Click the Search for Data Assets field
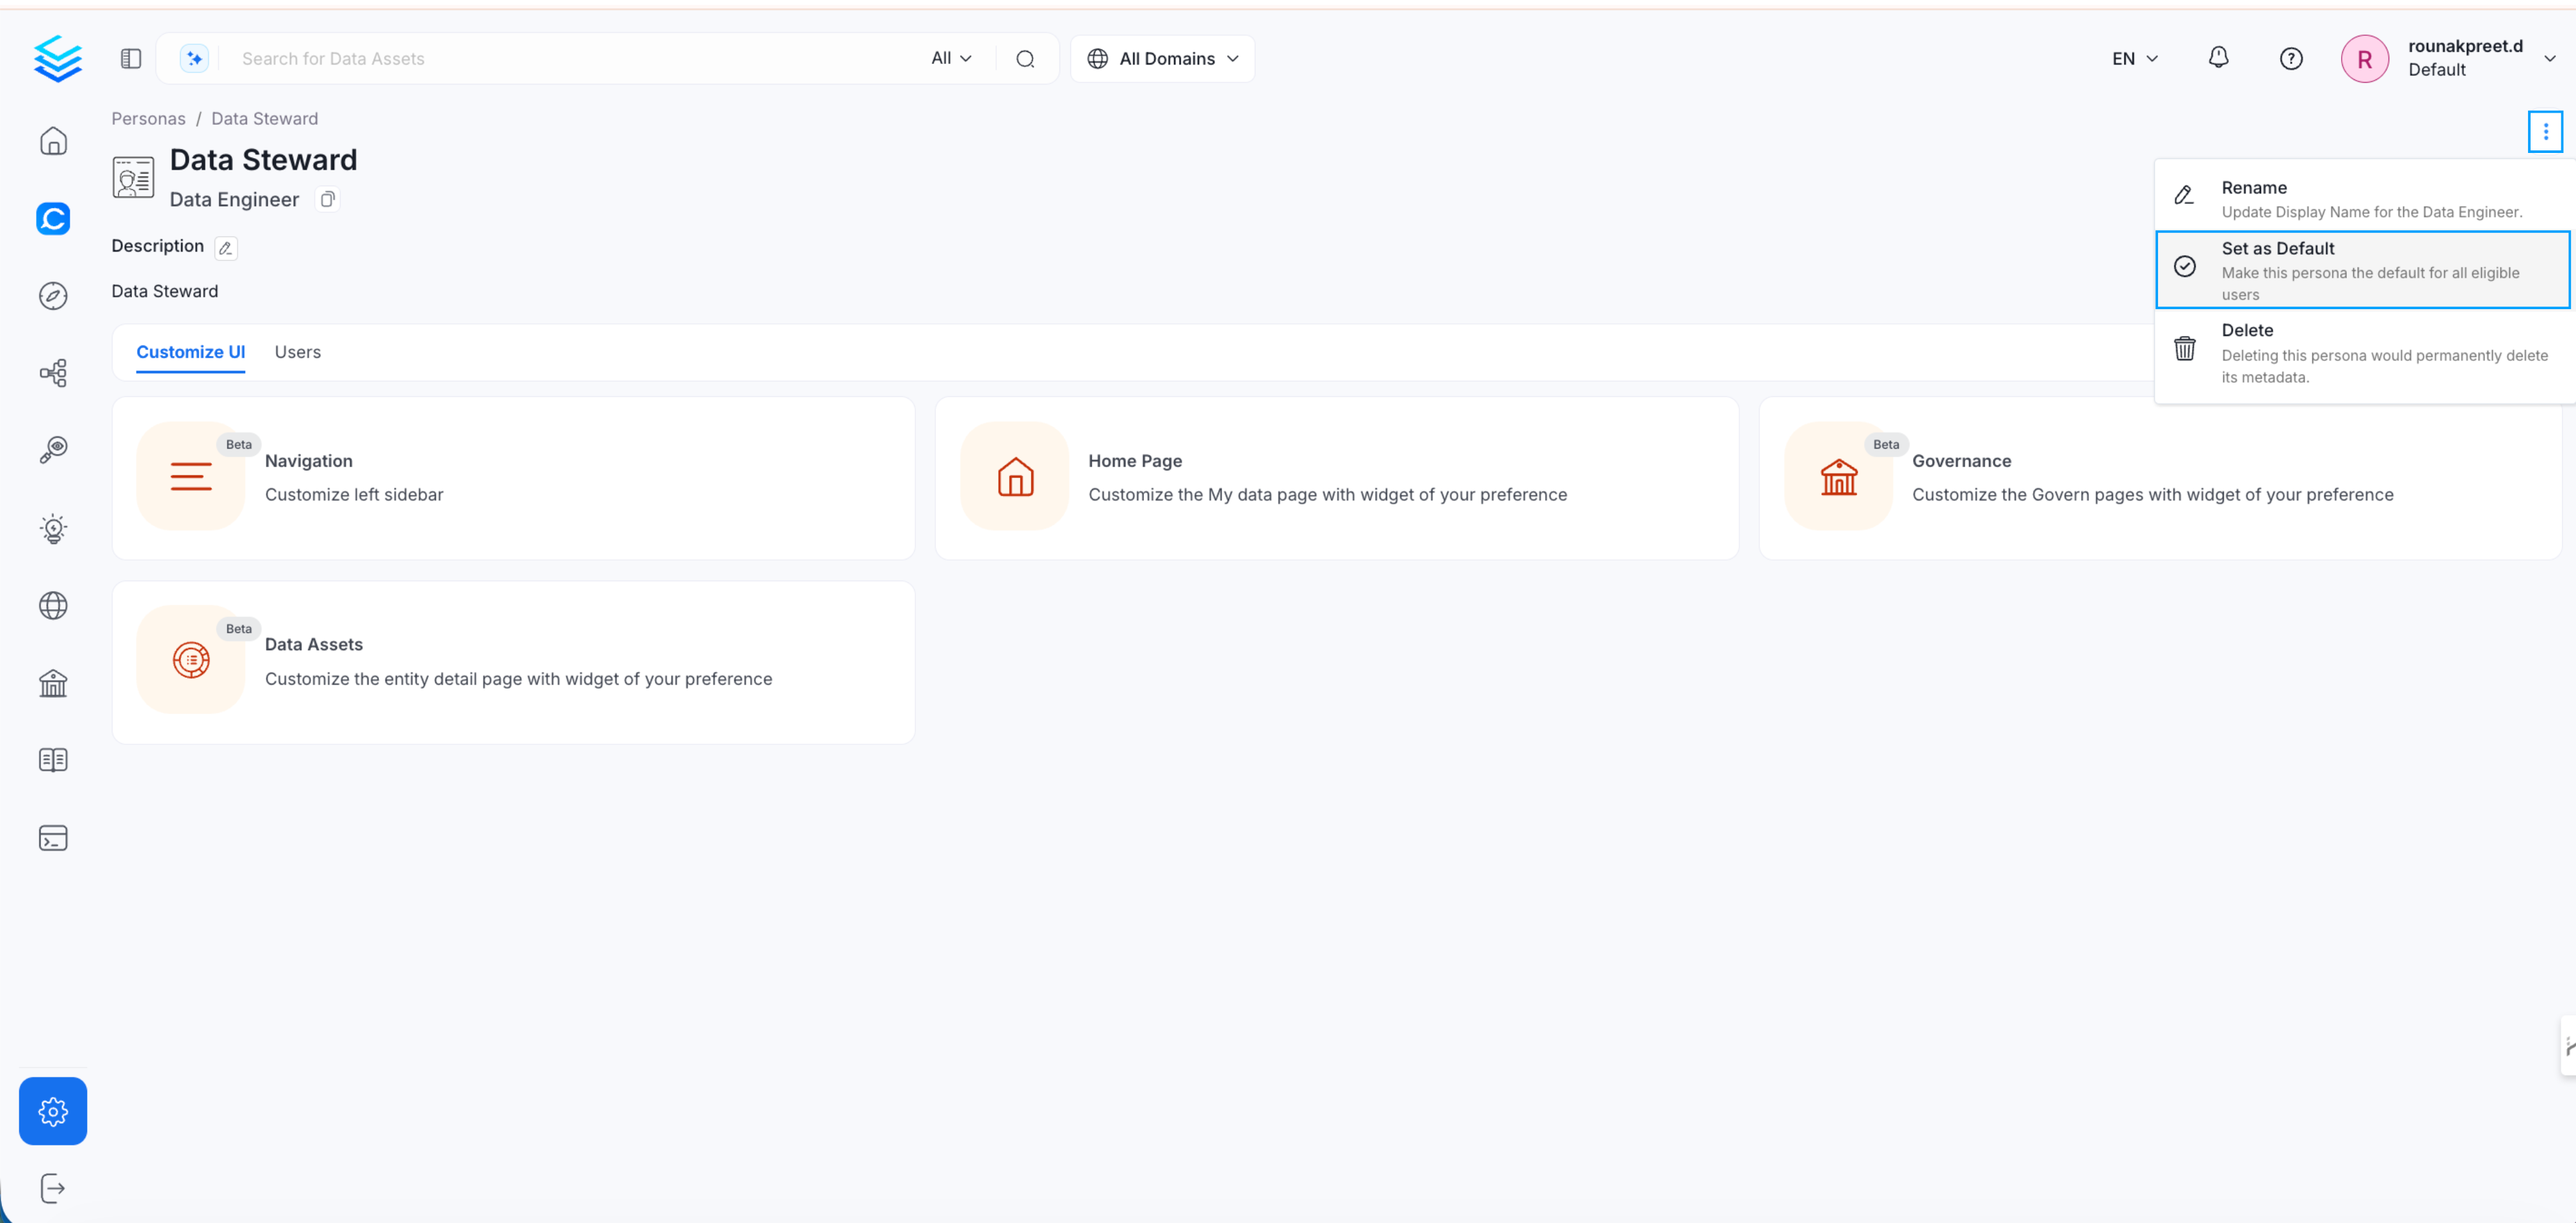The height and width of the screenshot is (1223, 2576). pyautogui.click(x=570, y=59)
